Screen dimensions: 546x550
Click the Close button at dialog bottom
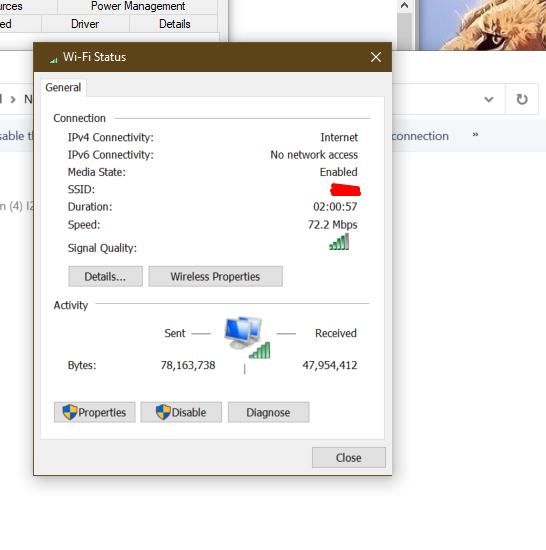[349, 457]
